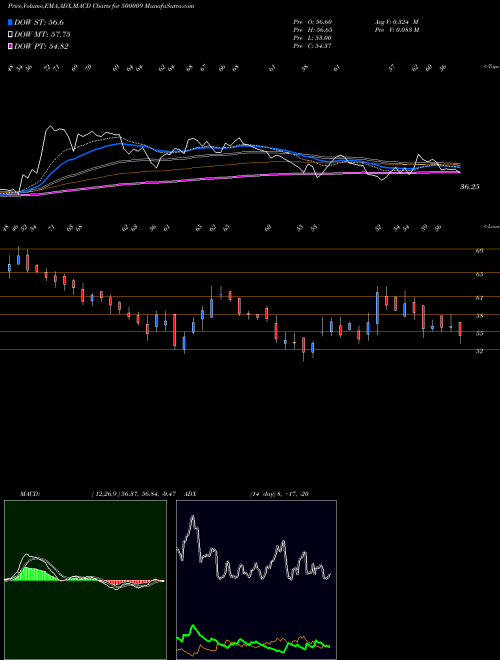Click the 69 price axis label
Image resolution: width=500 pixels, height=660 pixels.
pos(479,250)
